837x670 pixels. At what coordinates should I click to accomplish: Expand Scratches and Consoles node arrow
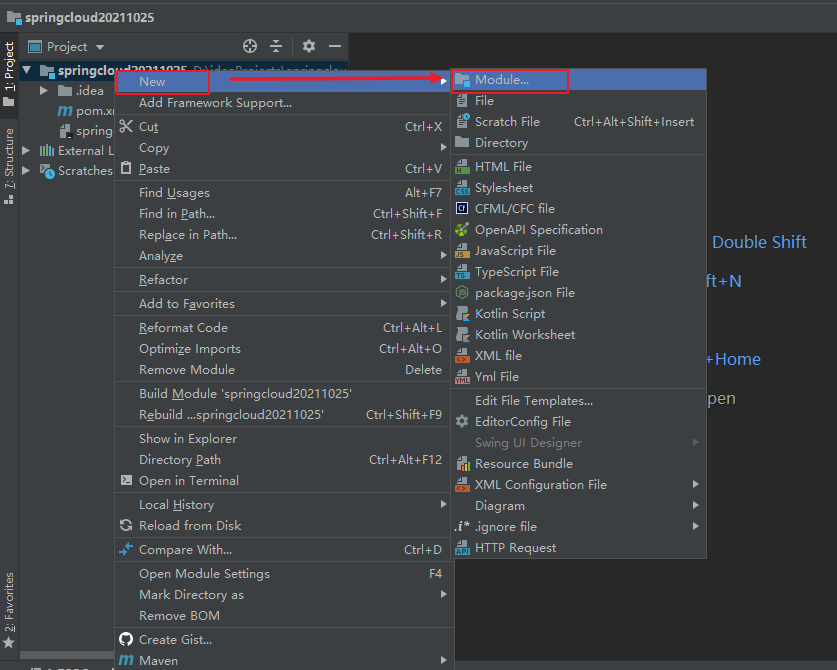[26, 171]
